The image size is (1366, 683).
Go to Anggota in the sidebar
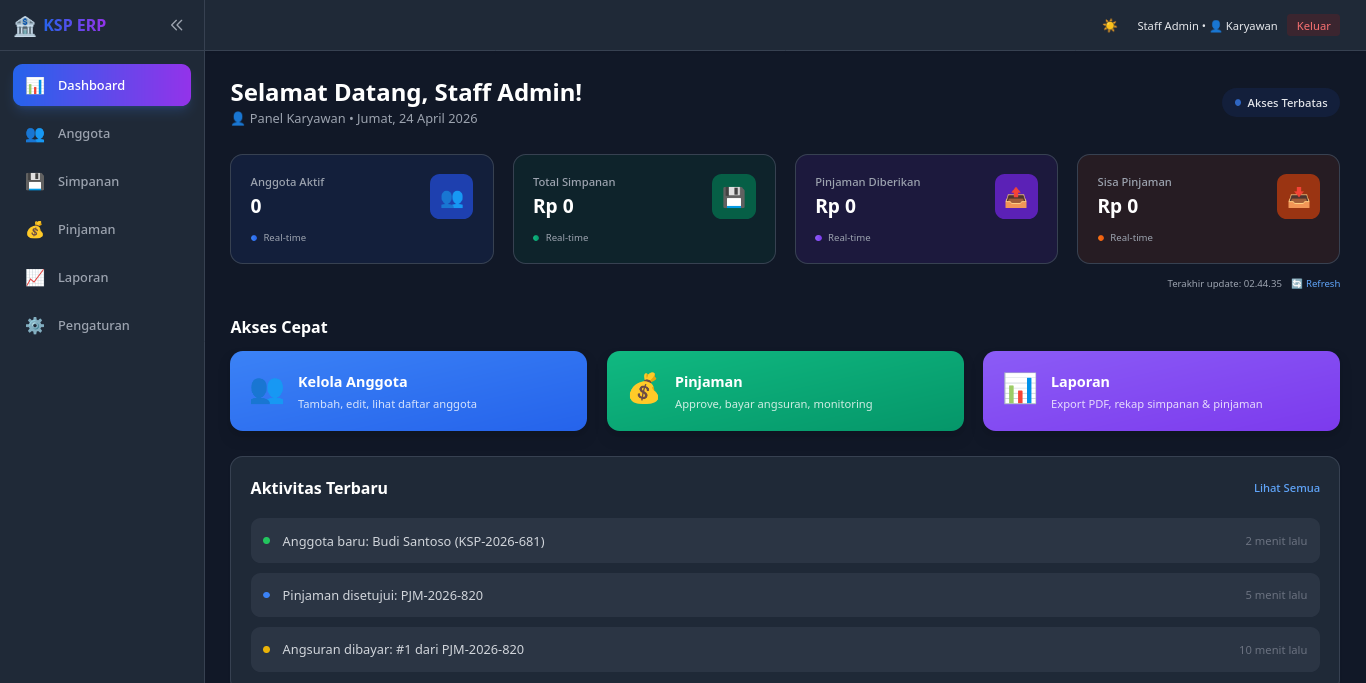102,133
